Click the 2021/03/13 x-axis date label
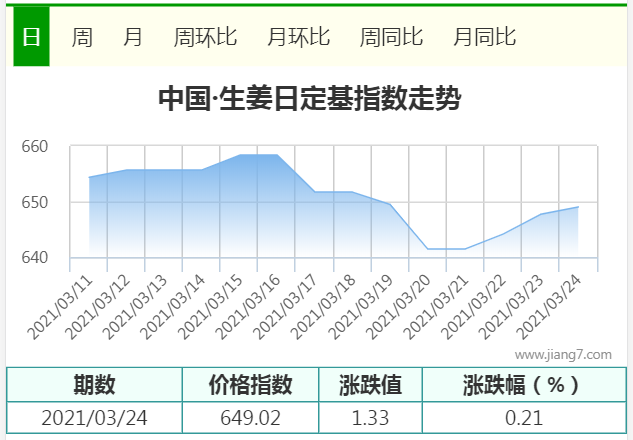633x440 pixels. (135, 308)
